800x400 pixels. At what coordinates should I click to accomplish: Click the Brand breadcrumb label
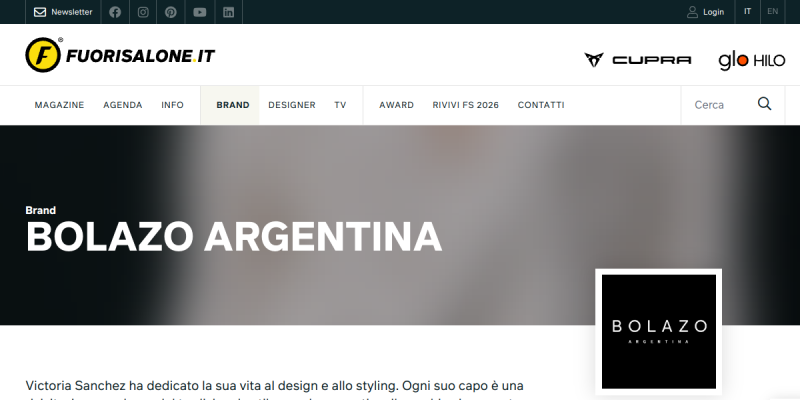(x=41, y=210)
